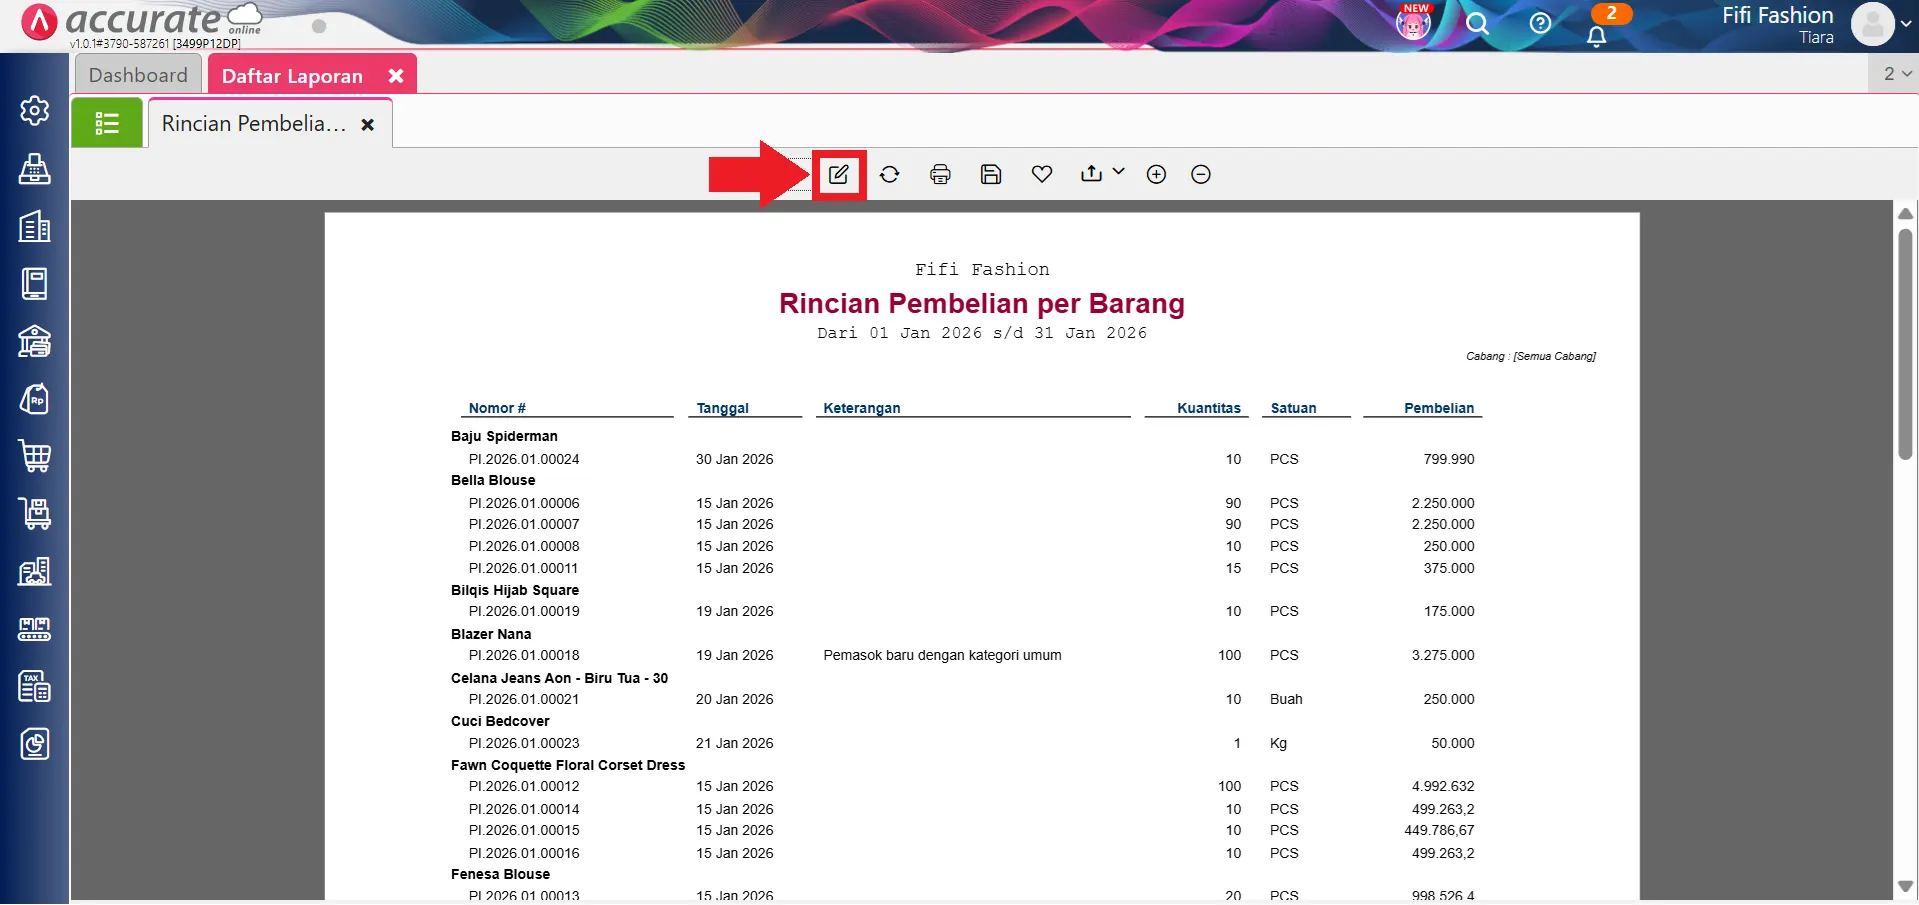
Task: Zoom out with the minus circle icon
Action: tap(1201, 174)
